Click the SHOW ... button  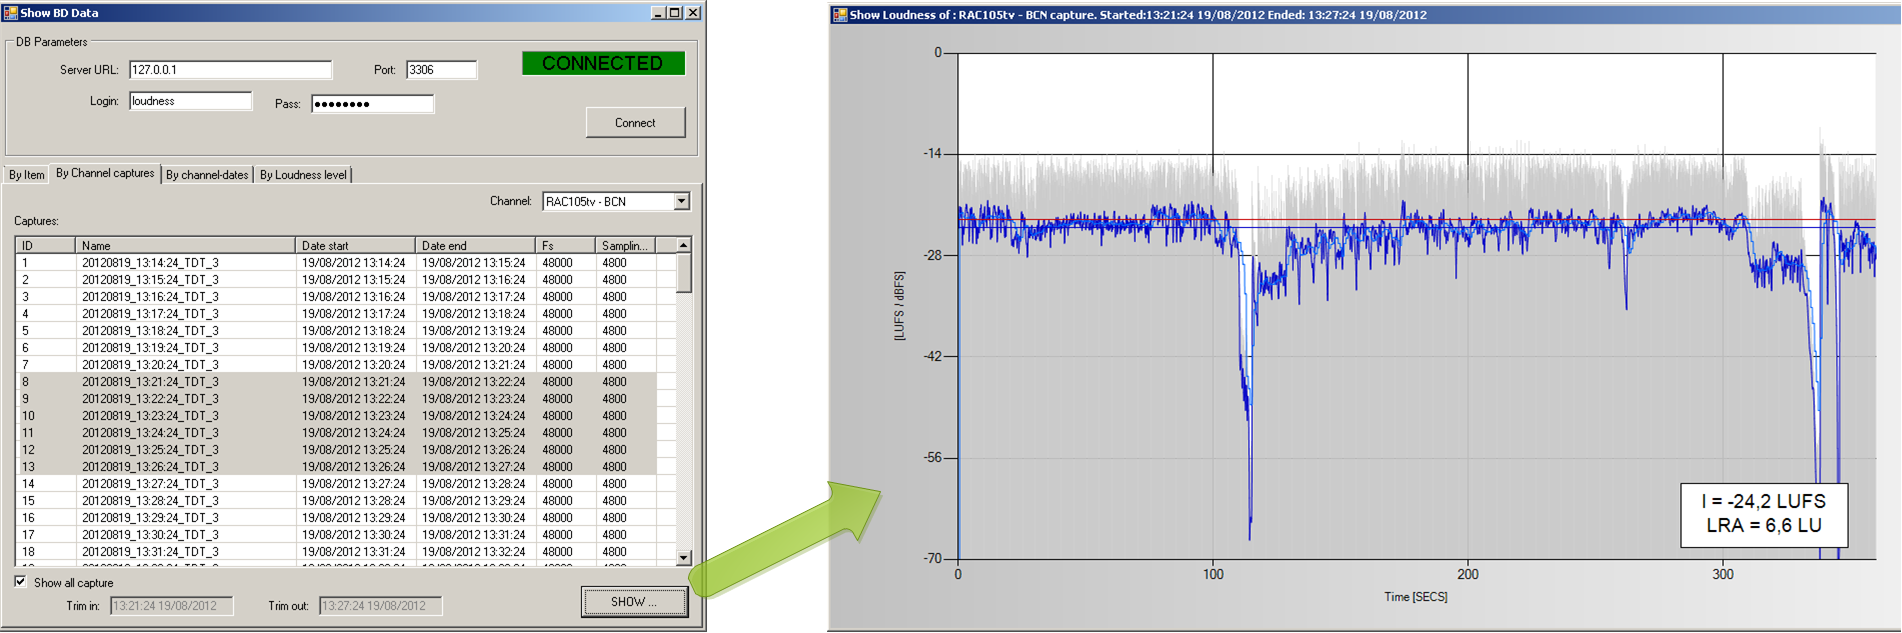(634, 602)
